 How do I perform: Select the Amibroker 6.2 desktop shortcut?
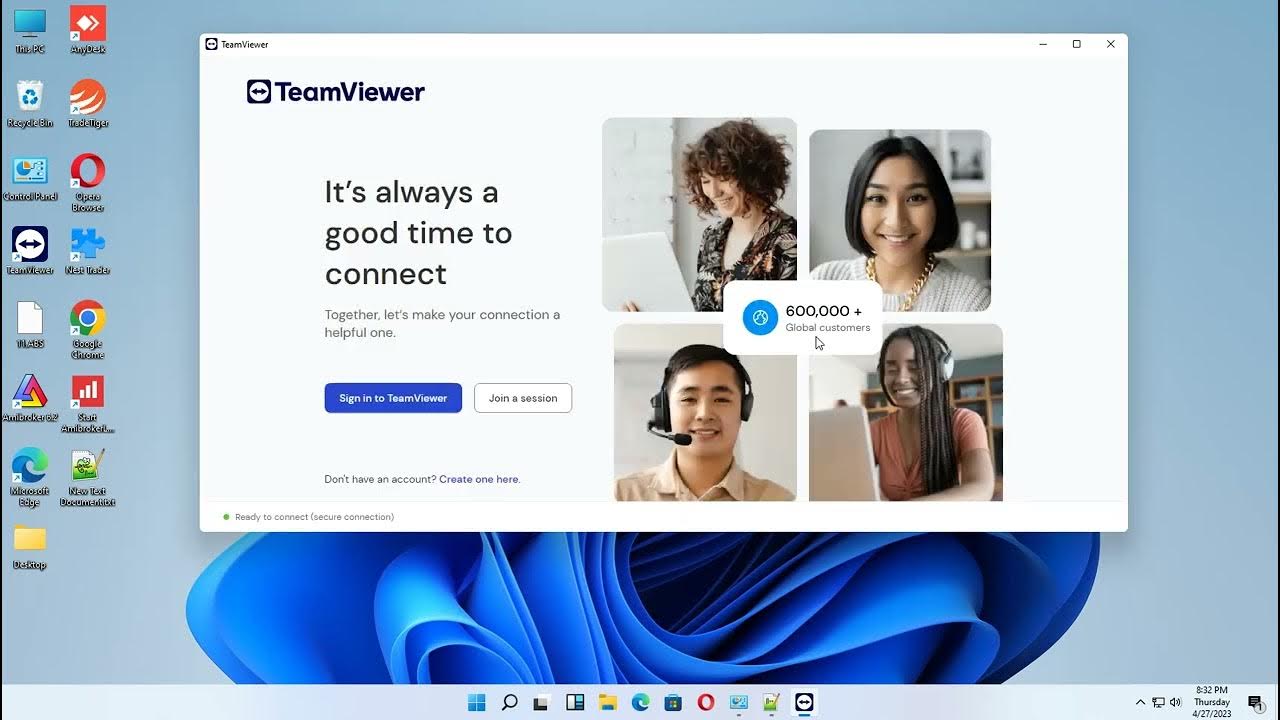30,398
